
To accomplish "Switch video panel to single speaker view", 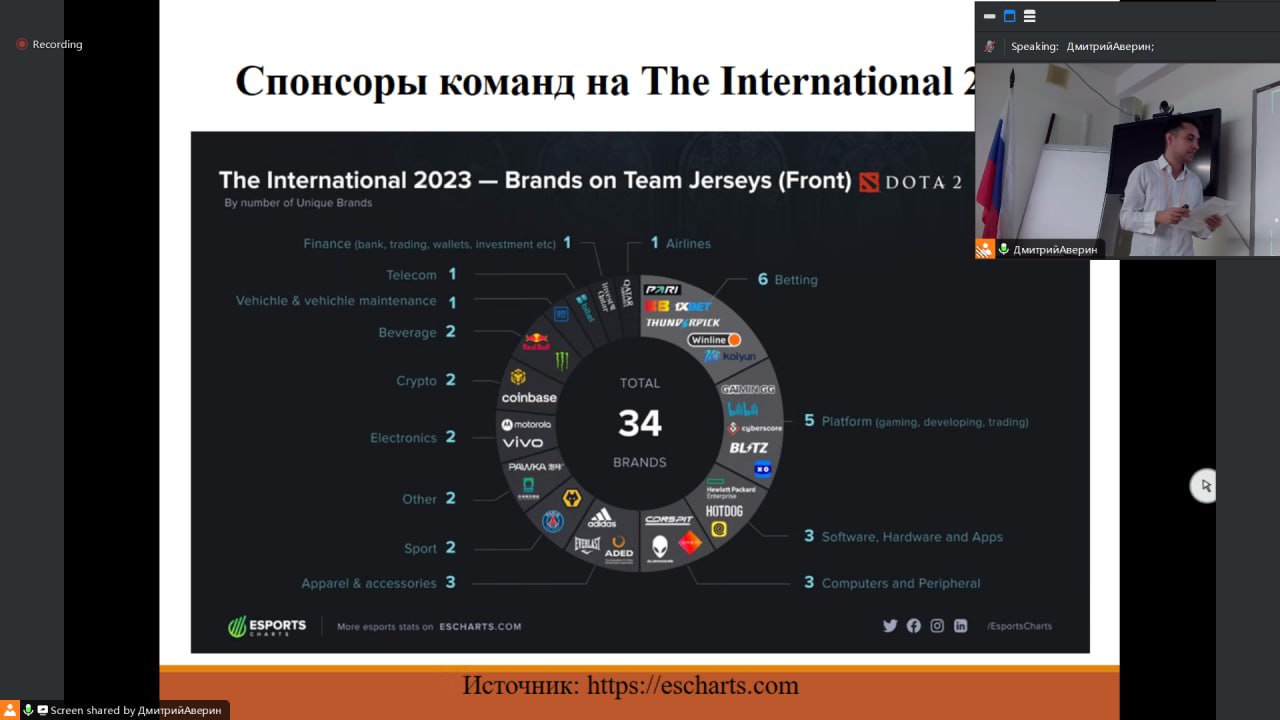I will click(x=1009, y=16).
